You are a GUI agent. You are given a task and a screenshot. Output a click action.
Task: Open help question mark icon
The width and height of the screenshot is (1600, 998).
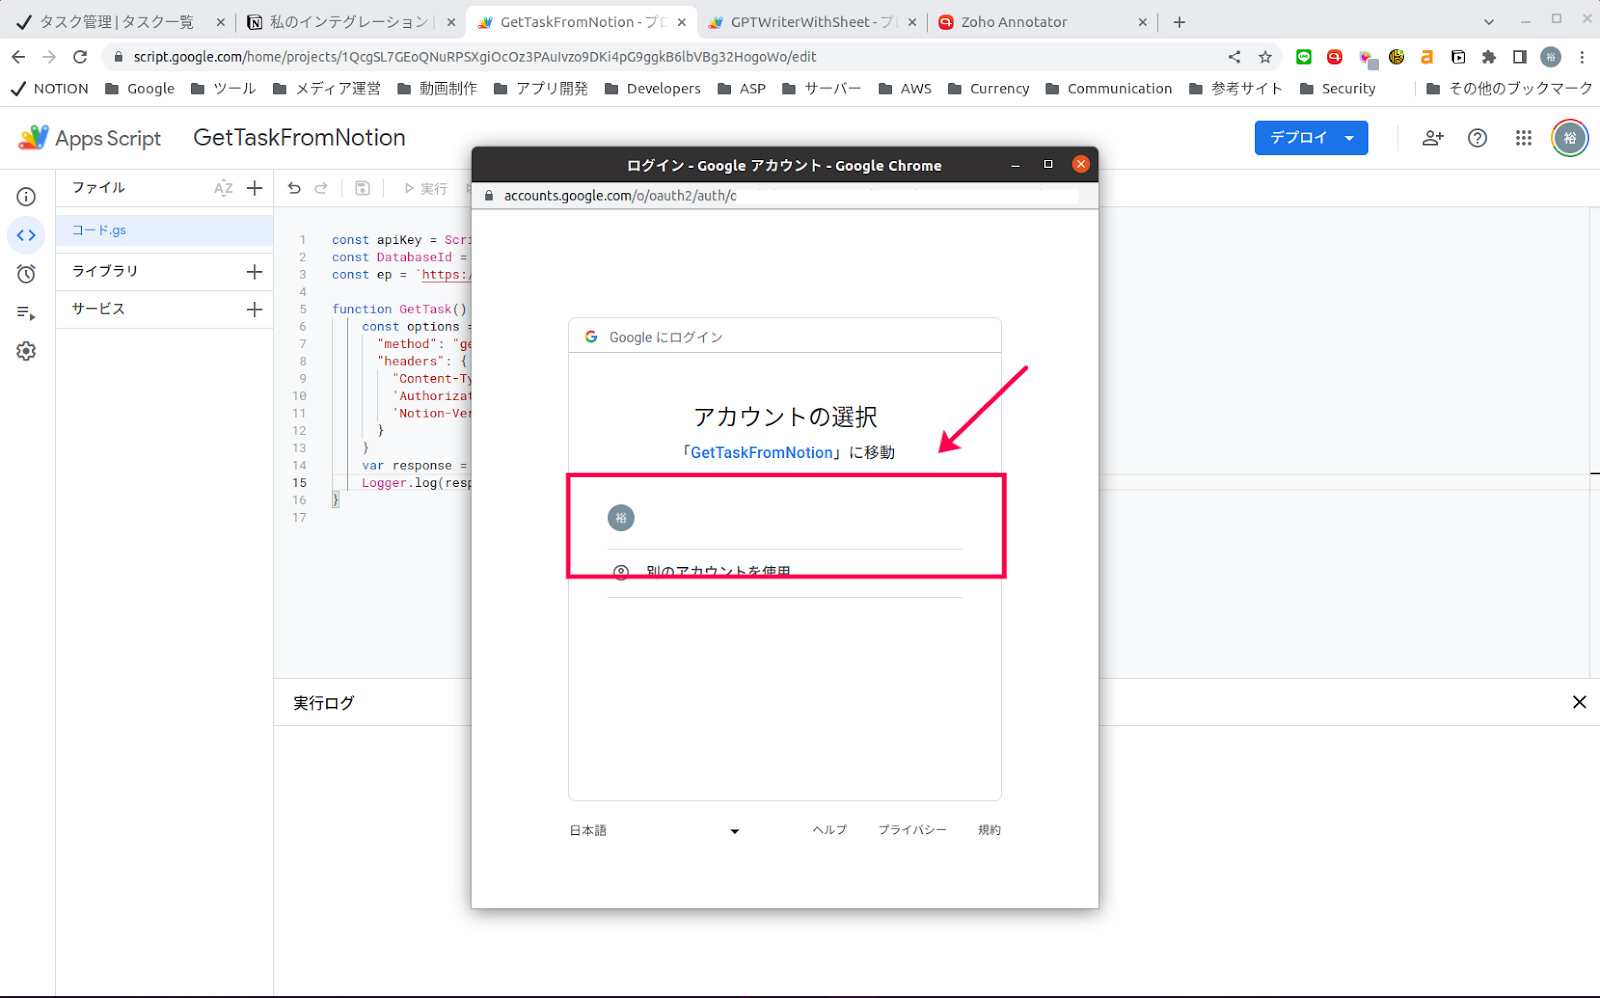pyautogui.click(x=1477, y=138)
